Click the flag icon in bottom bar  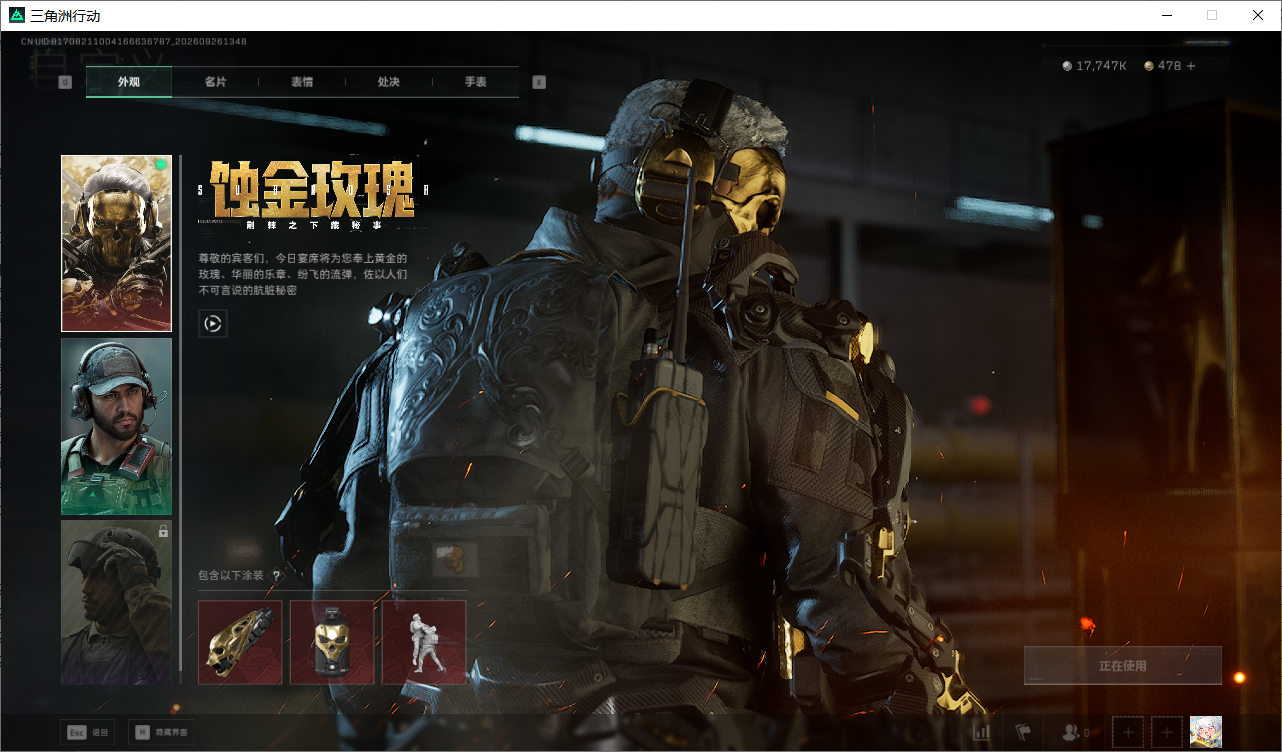pos(1023,733)
